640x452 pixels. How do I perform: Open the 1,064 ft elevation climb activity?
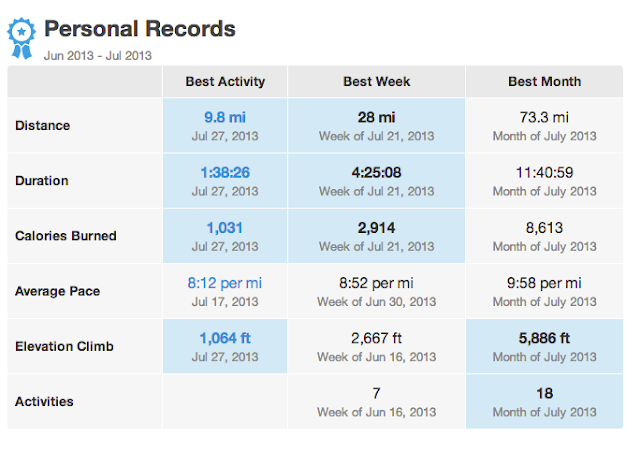(x=224, y=338)
